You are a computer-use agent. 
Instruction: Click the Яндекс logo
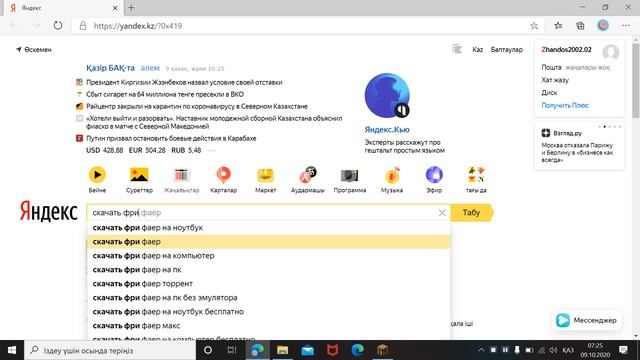point(48,212)
